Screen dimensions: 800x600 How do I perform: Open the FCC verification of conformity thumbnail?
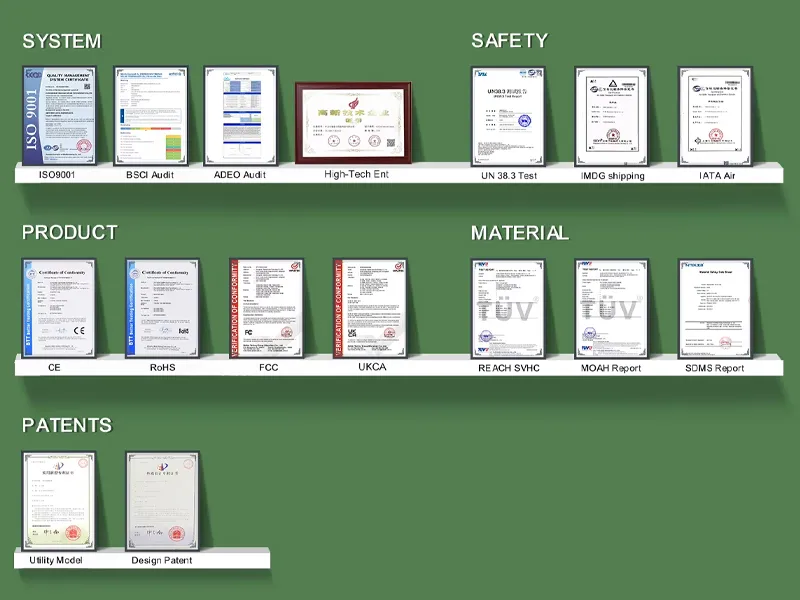266,308
